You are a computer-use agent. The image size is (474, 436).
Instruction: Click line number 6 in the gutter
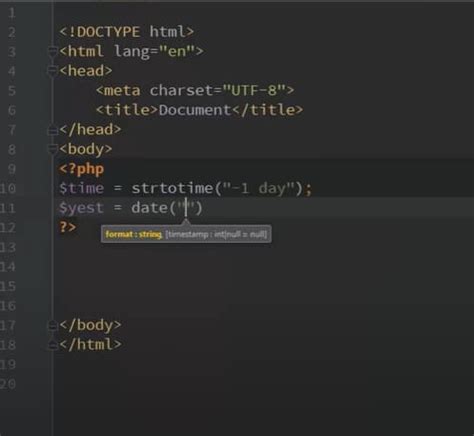tap(12, 110)
